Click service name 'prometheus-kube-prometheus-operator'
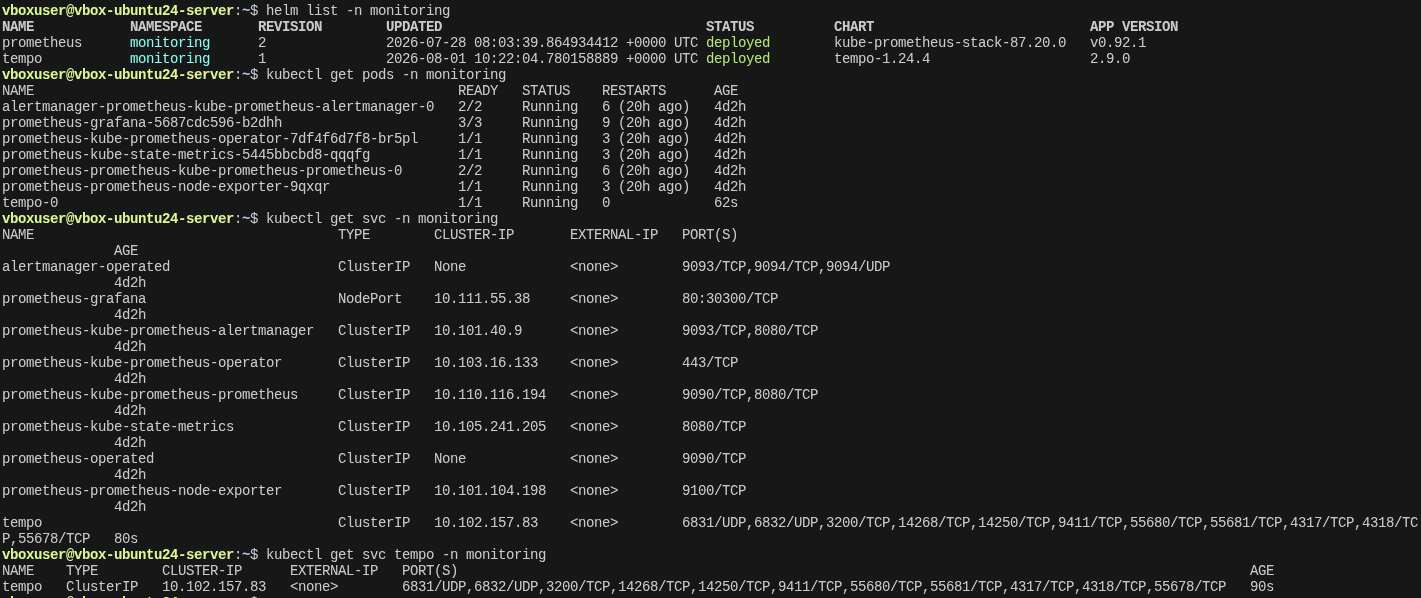Viewport: 1421px width, 598px height. [142, 363]
